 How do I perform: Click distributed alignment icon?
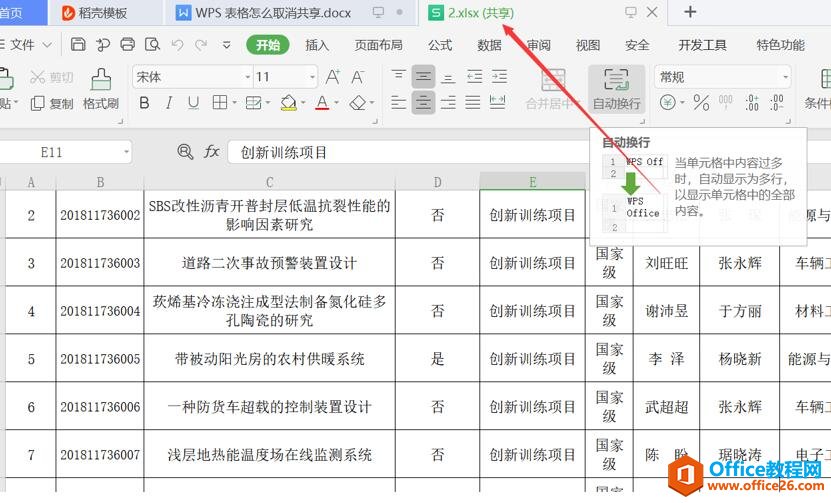point(498,103)
